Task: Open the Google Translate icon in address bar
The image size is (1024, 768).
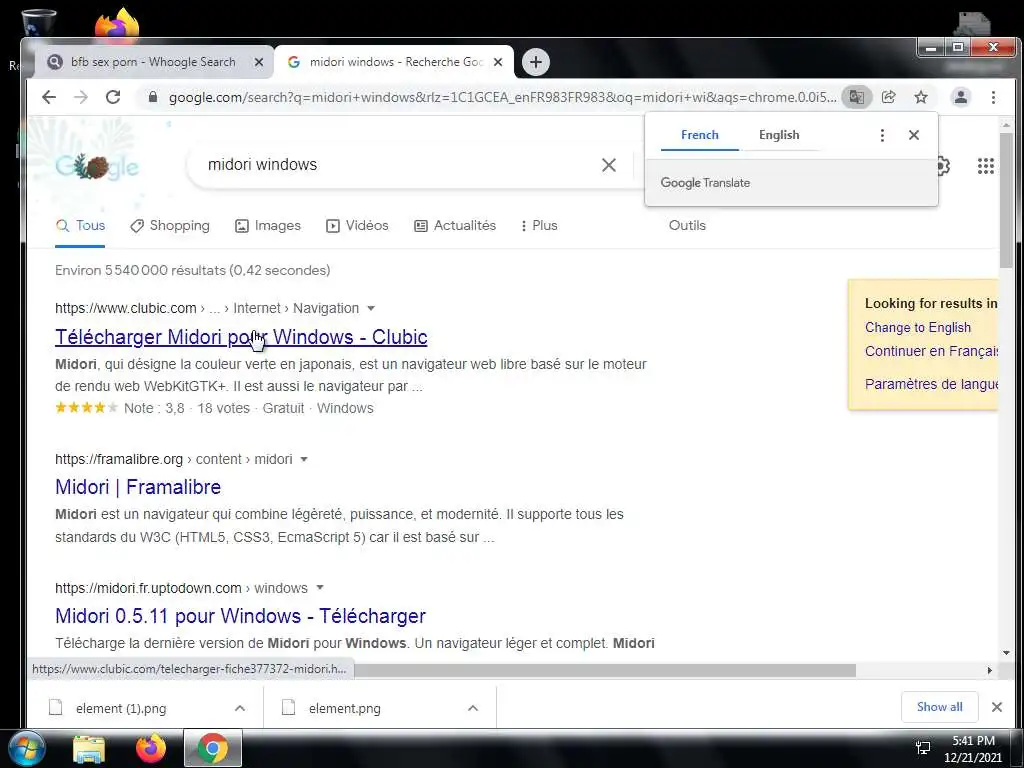Action: pos(857,97)
